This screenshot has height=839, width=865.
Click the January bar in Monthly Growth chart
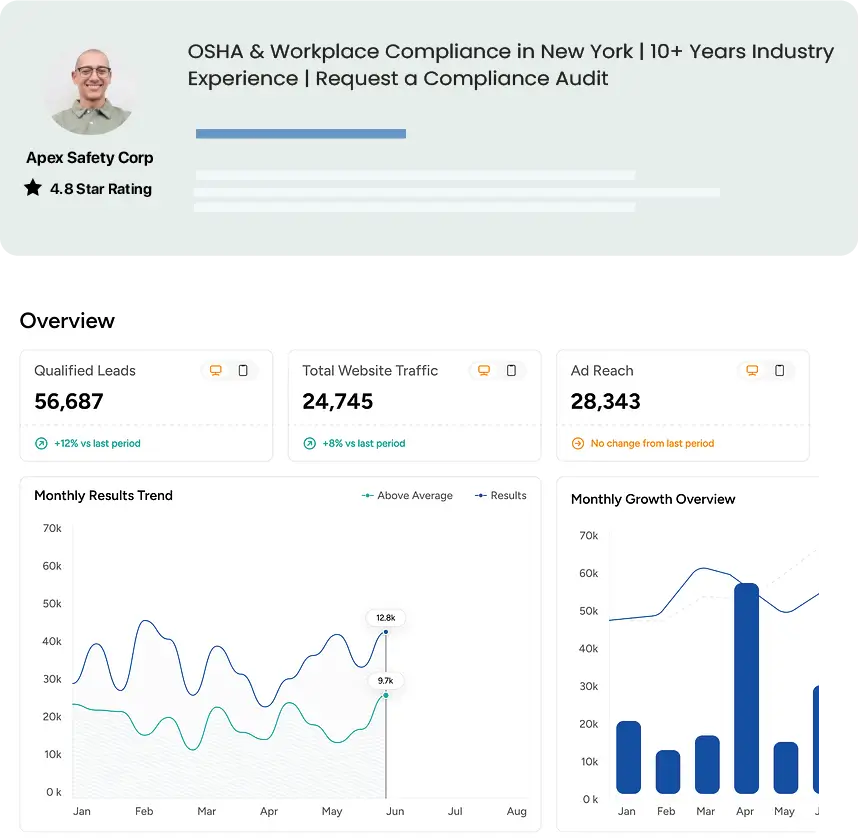click(628, 757)
